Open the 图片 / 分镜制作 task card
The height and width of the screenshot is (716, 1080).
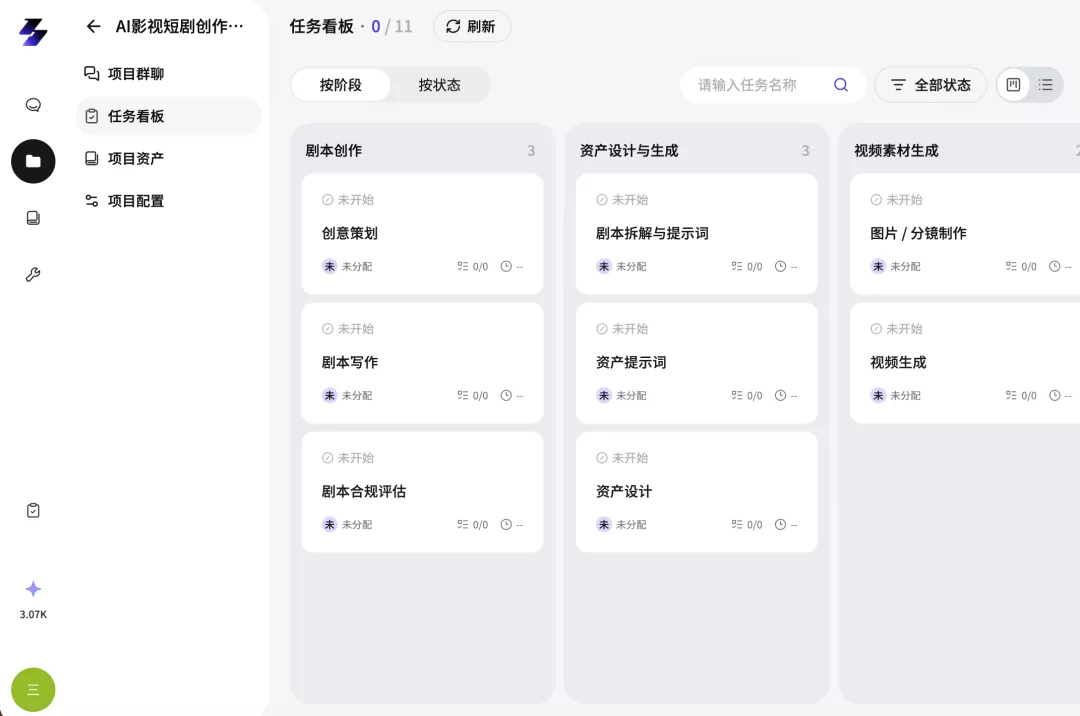click(x=965, y=234)
